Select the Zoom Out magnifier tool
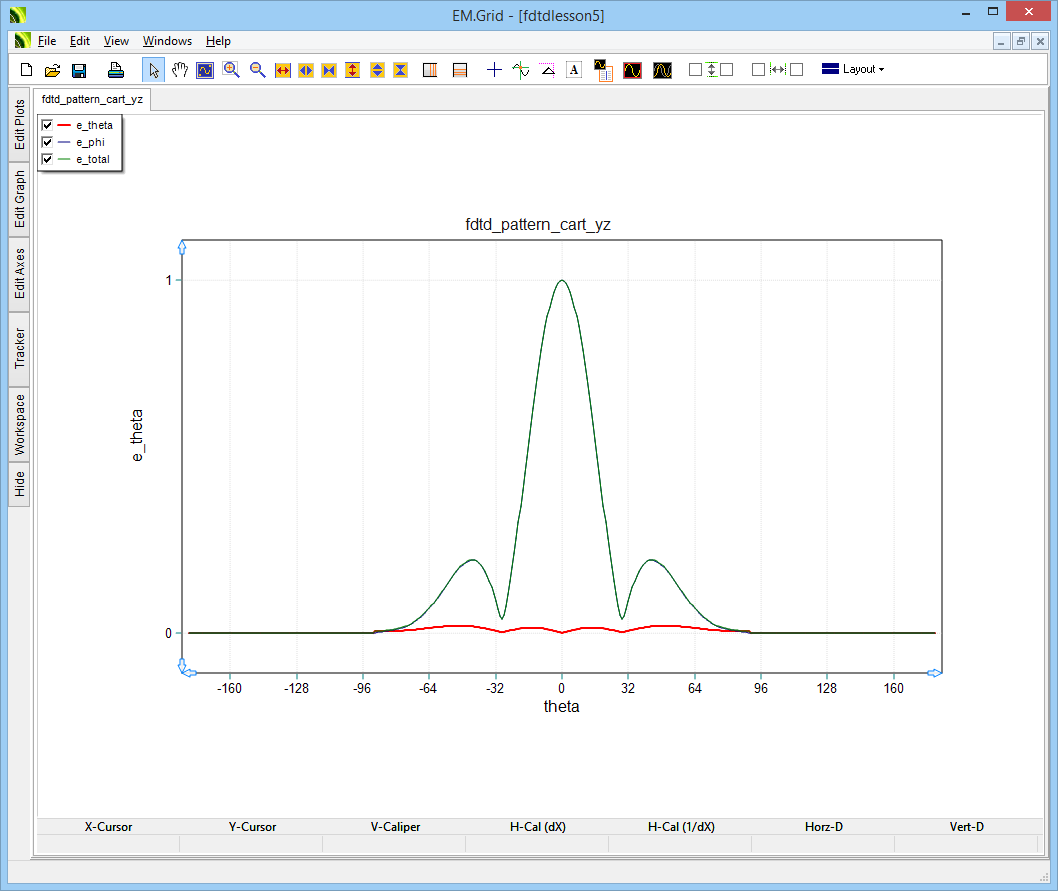Screen dimensions: 1058x891 point(257,70)
